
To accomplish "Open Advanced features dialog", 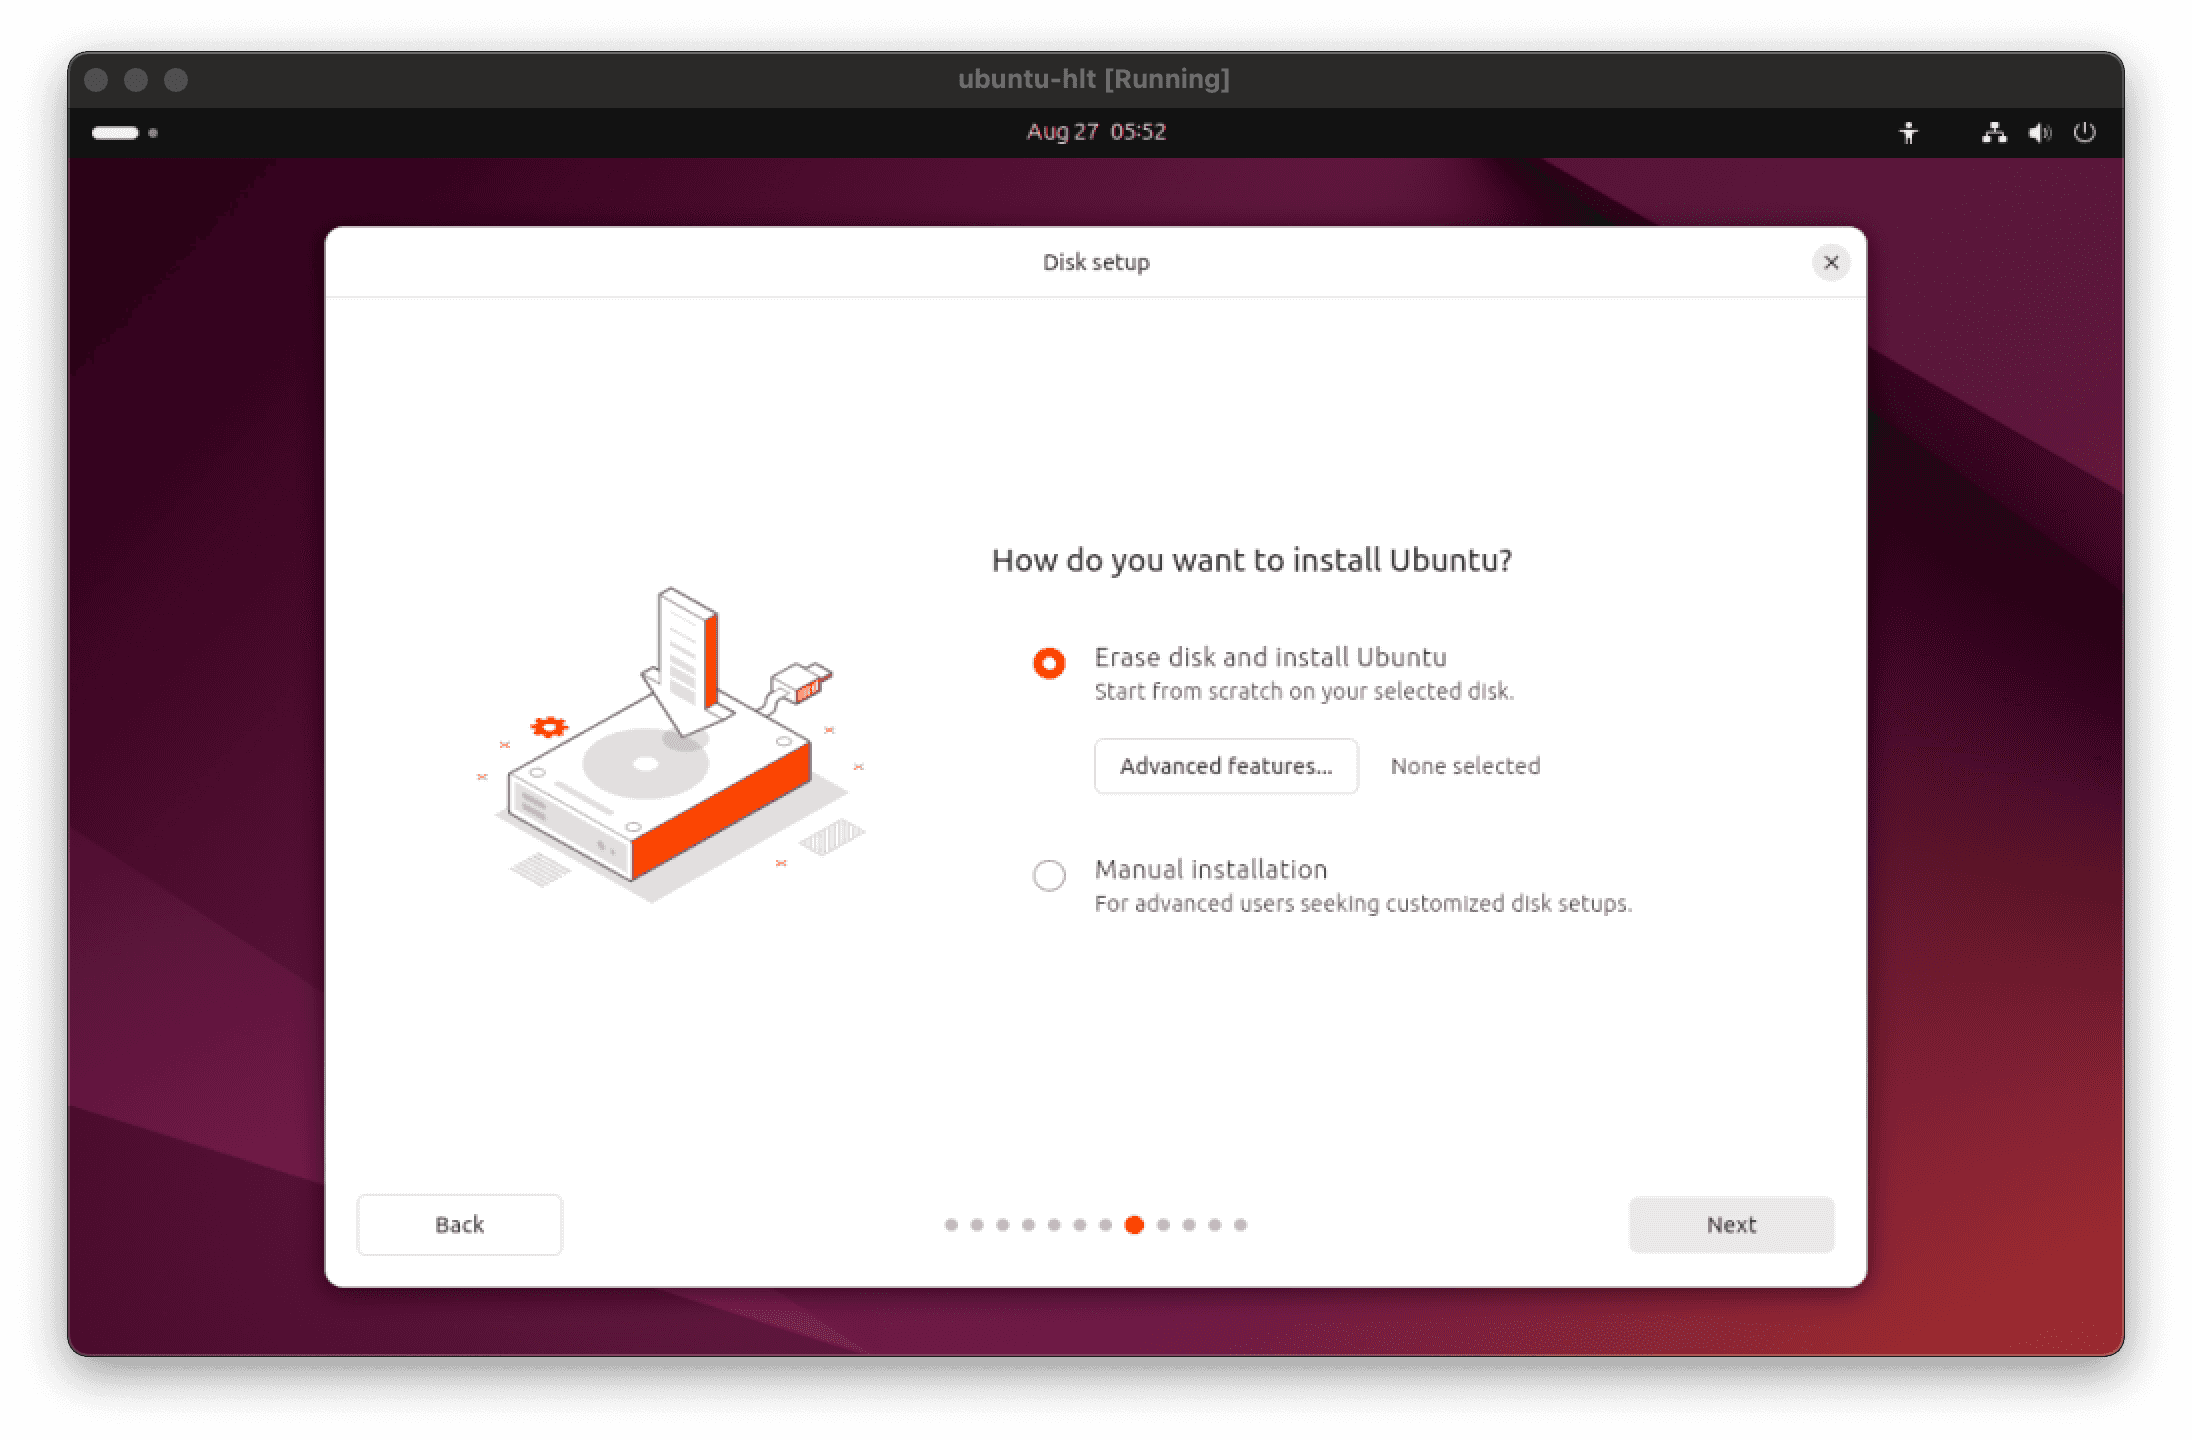I will coord(1226,766).
